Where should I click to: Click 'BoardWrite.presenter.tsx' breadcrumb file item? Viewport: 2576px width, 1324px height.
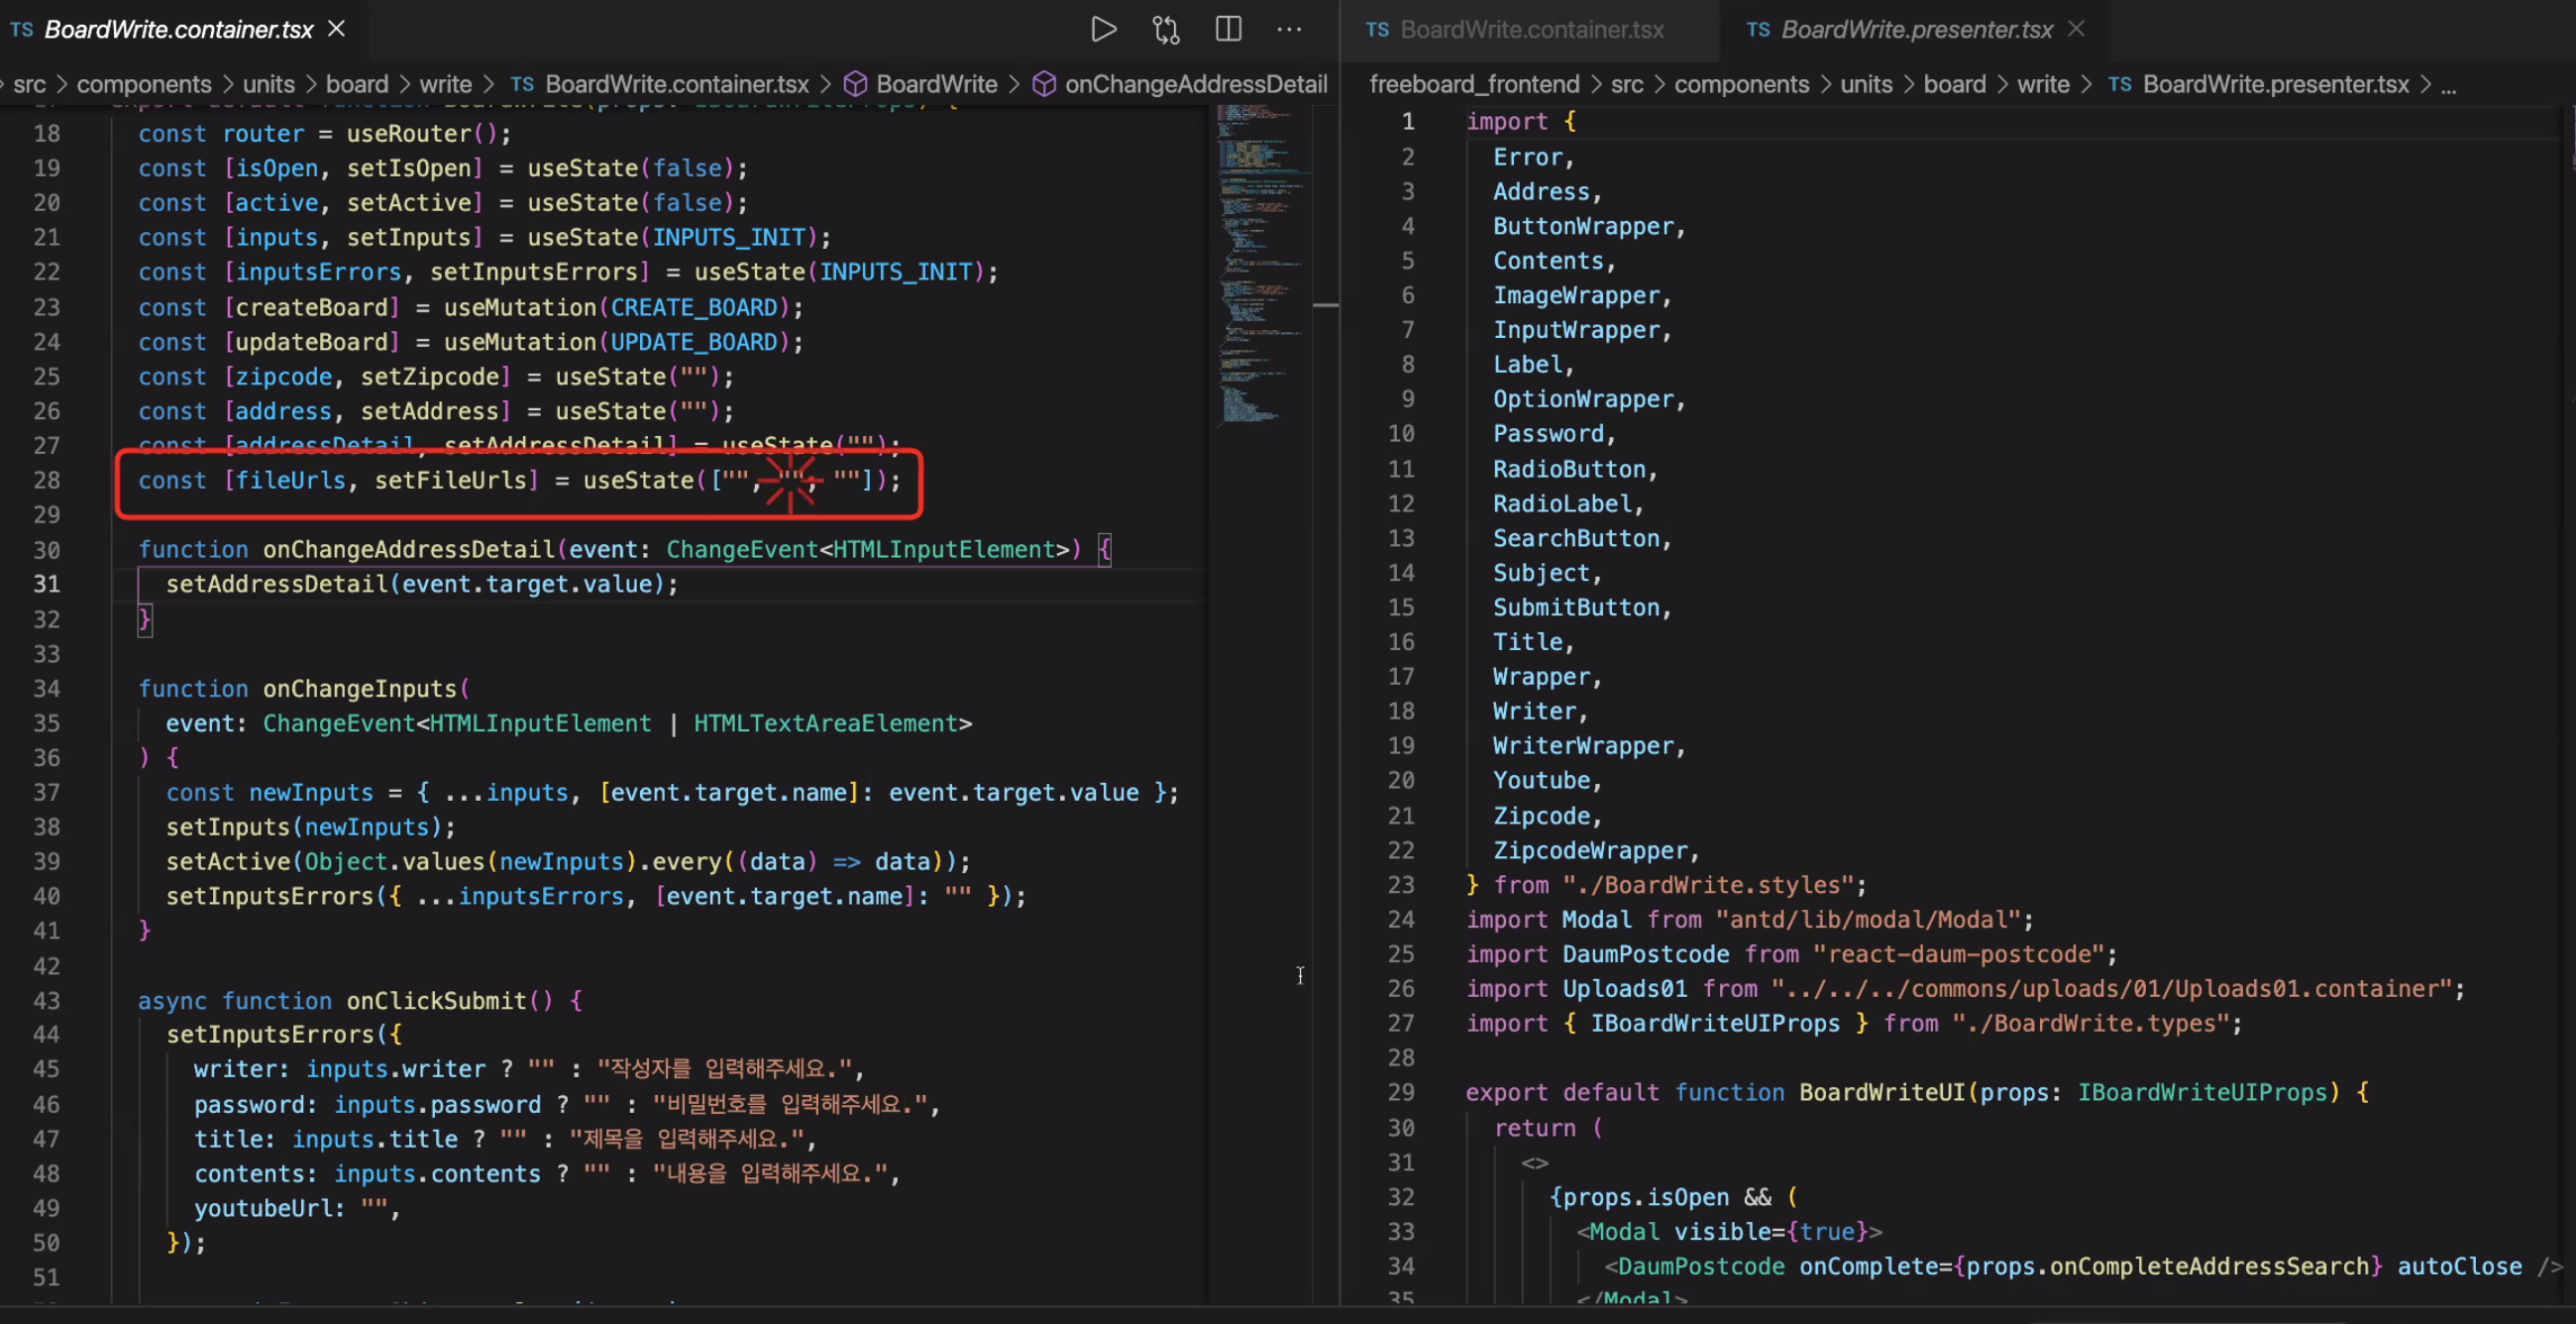pyautogui.click(x=2275, y=84)
